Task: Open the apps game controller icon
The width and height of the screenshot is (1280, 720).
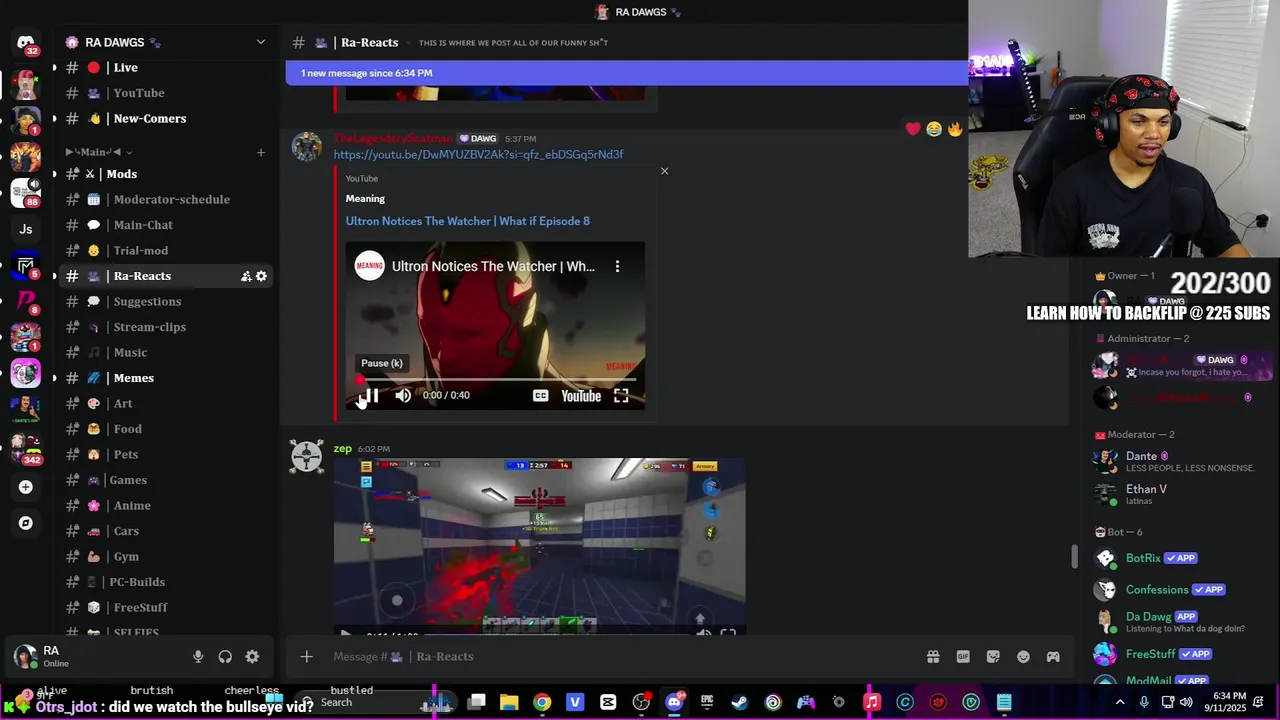Action: tap(1053, 657)
